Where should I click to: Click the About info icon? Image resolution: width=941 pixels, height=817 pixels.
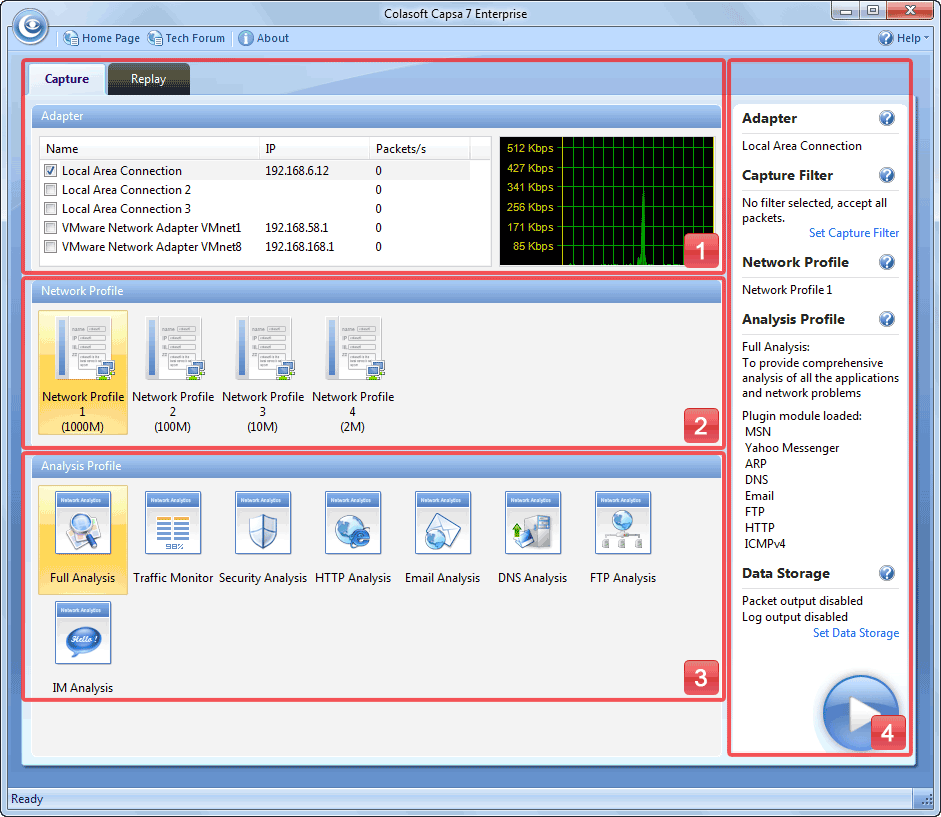coord(245,38)
